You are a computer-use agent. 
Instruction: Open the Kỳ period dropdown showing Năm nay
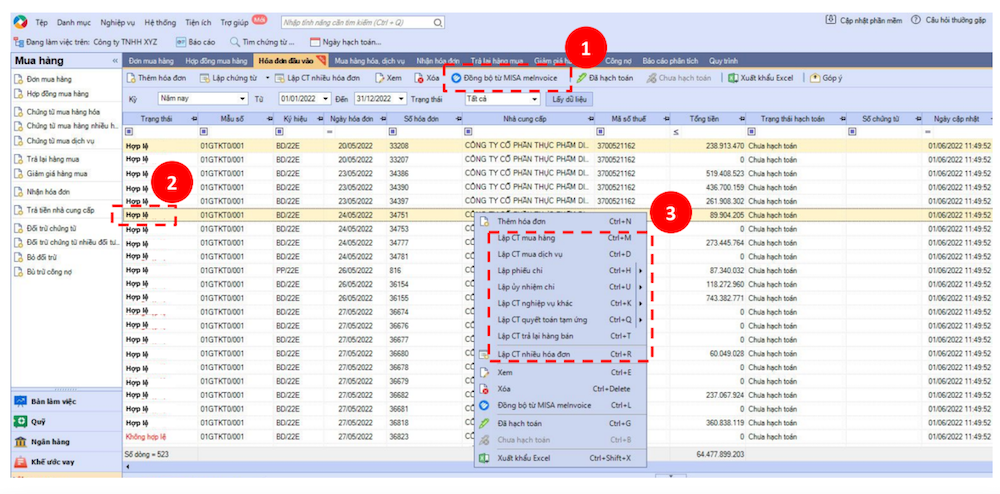click(243, 99)
